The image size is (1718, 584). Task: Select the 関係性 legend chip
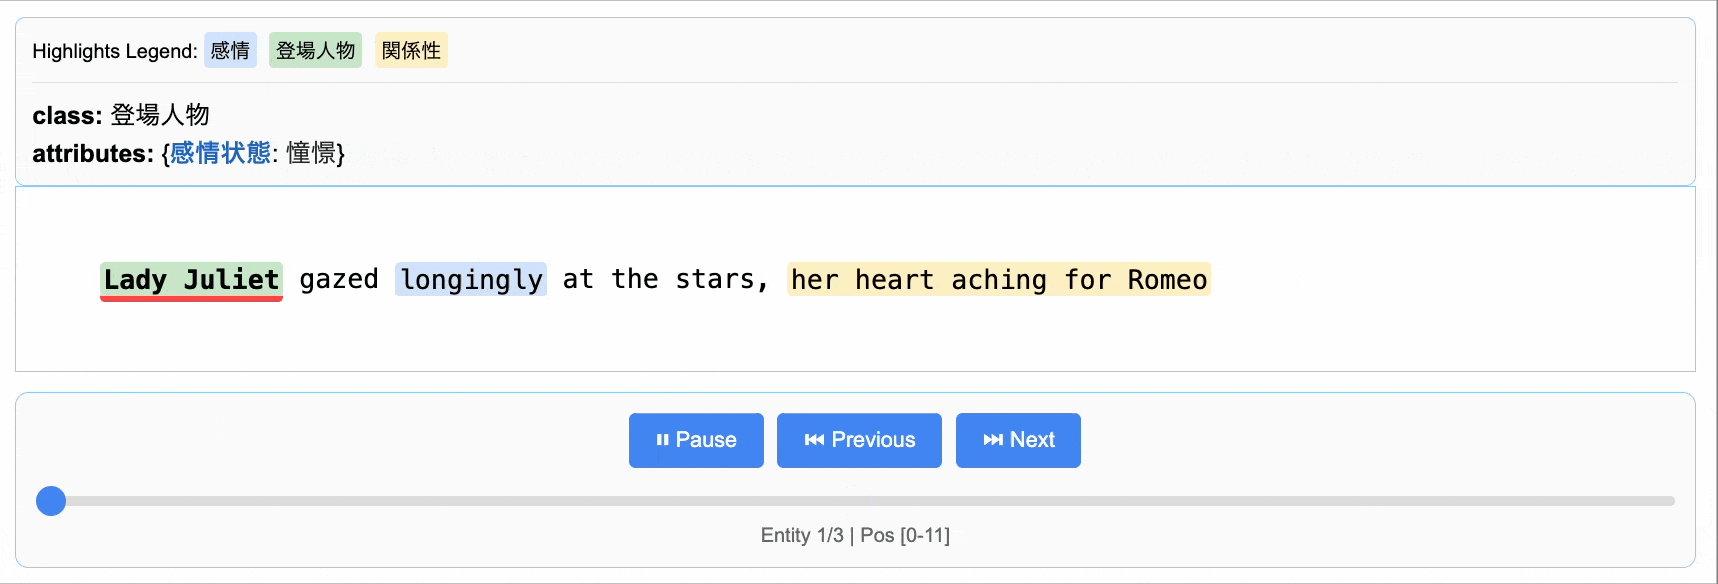(x=411, y=50)
